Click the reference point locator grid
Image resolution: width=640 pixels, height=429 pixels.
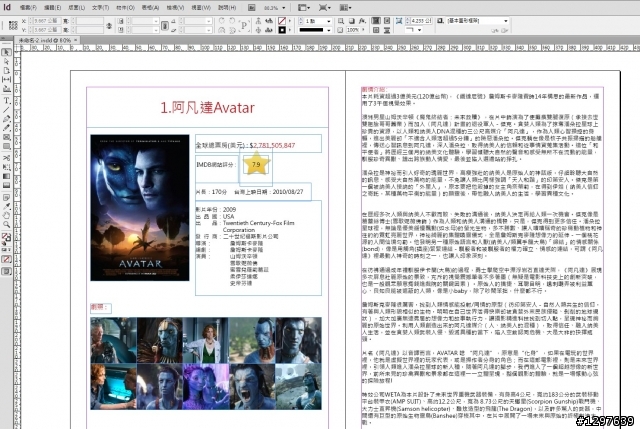tap(13, 25)
